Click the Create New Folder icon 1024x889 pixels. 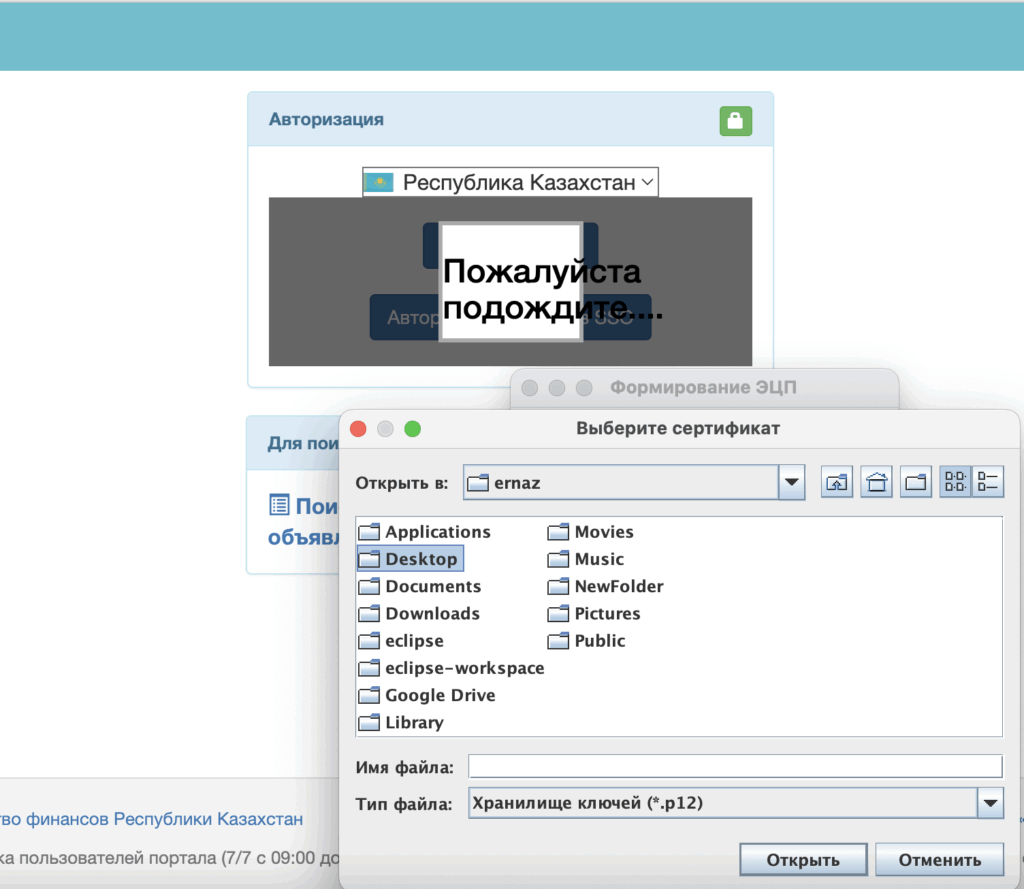[x=915, y=483]
